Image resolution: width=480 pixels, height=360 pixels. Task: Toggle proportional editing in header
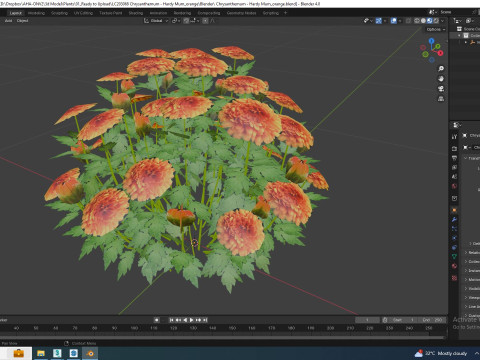click(205, 21)
